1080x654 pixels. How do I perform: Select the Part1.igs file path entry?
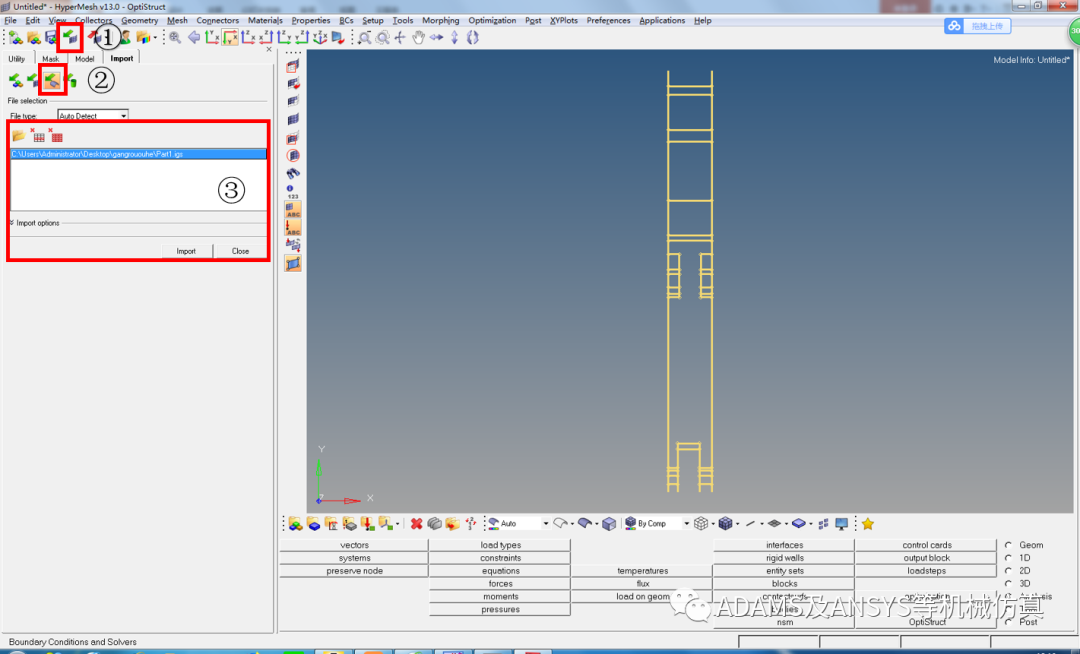click(137, 154)
